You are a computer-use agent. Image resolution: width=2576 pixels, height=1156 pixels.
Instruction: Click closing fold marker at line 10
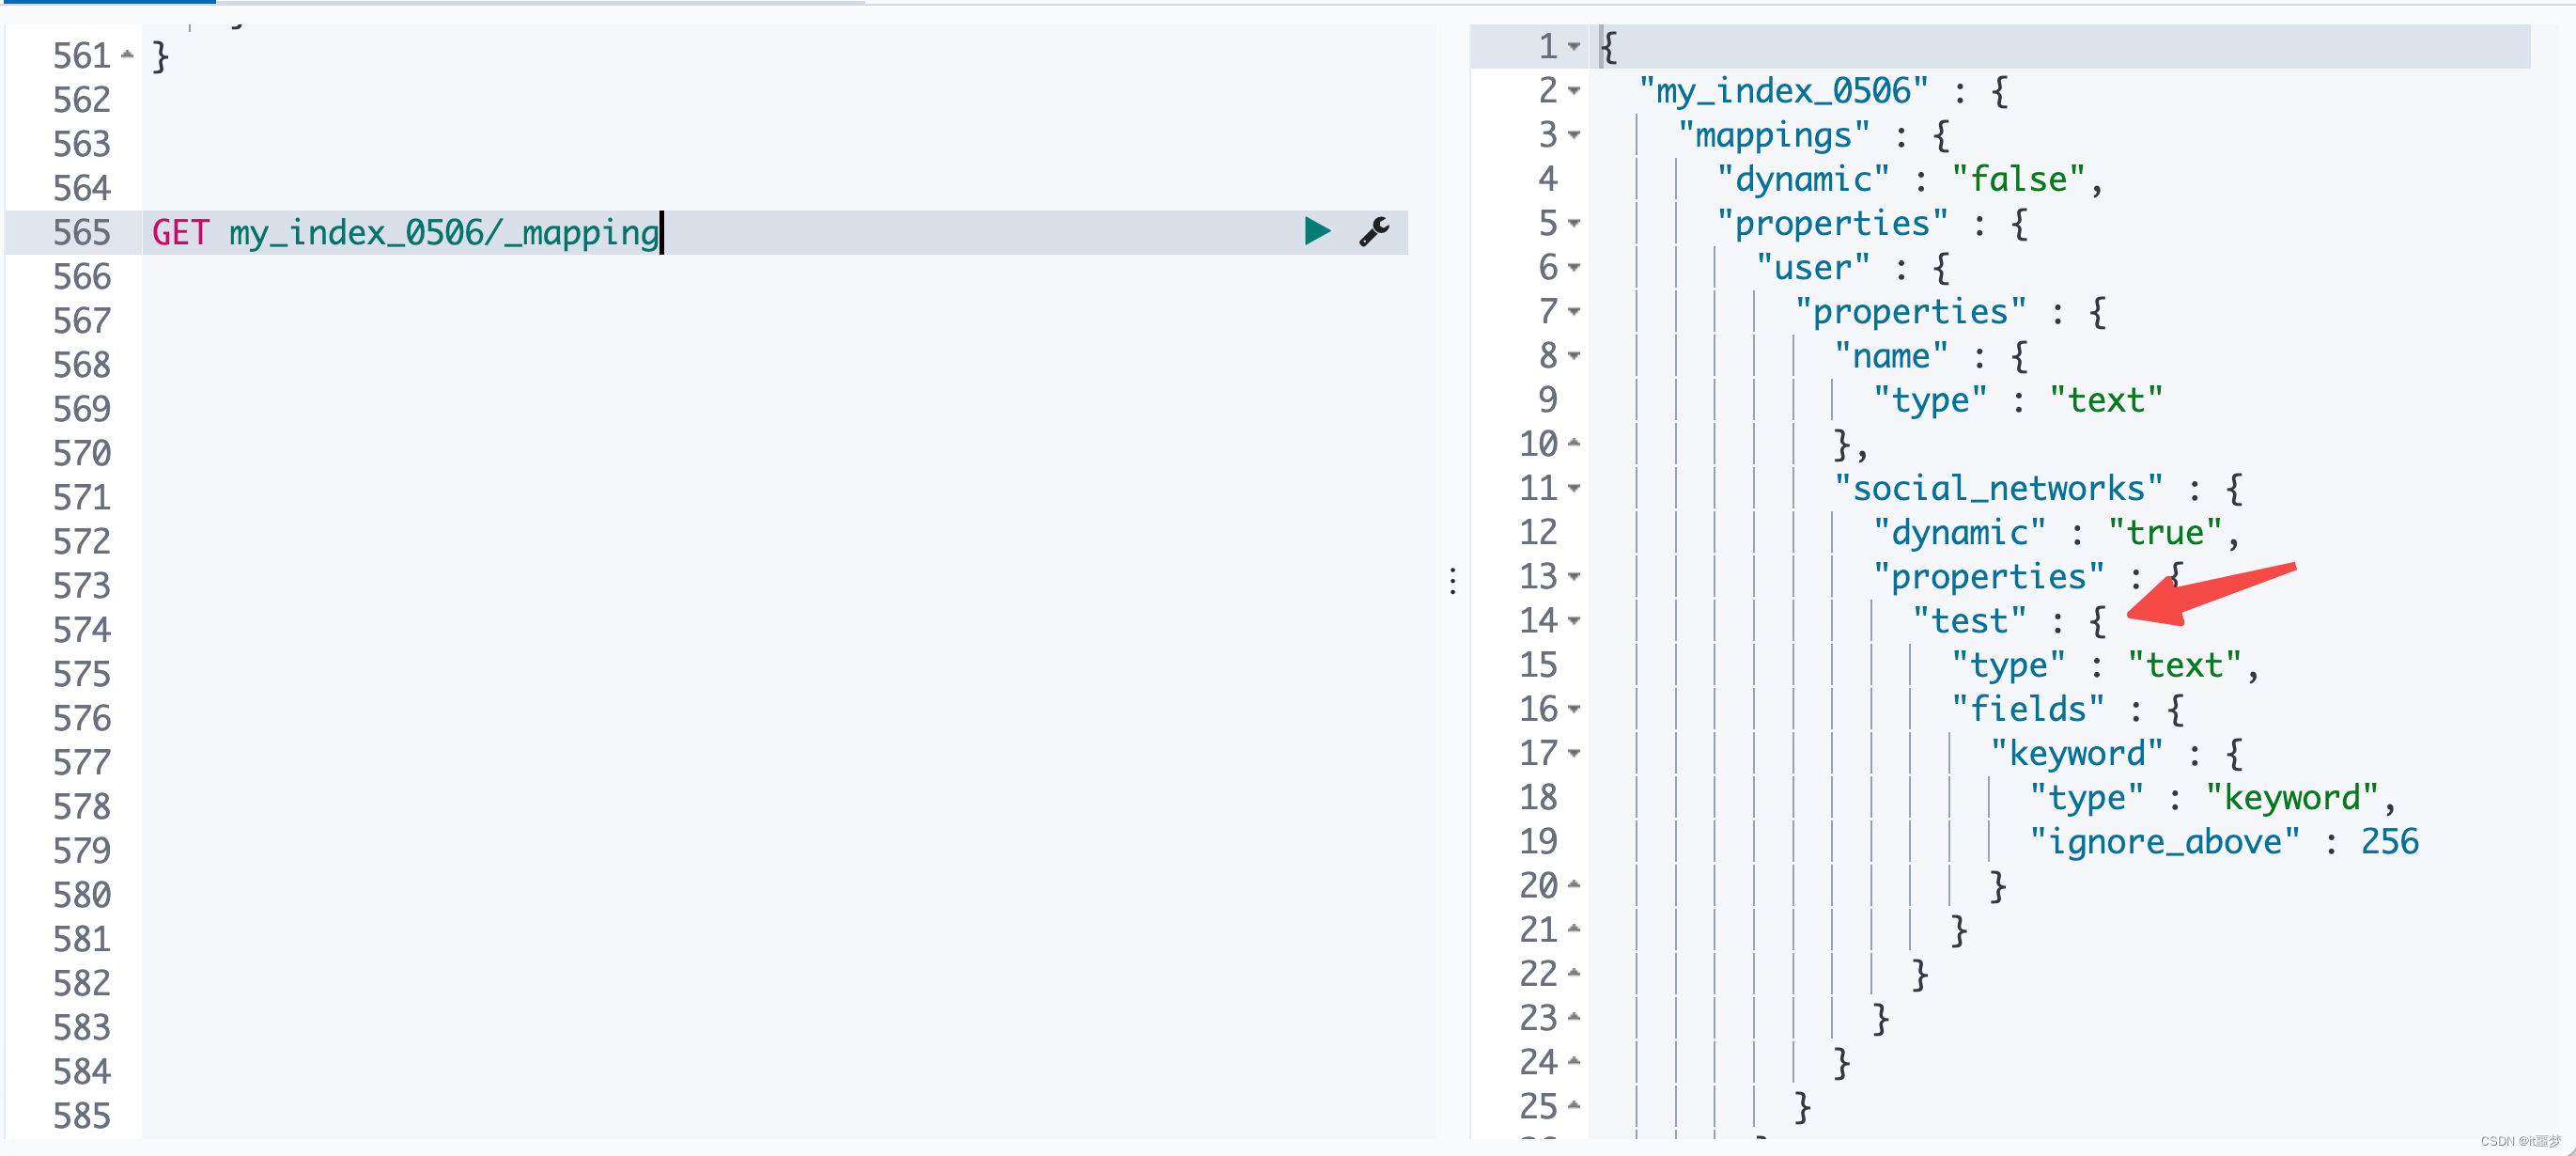(x=1574, y=442)
